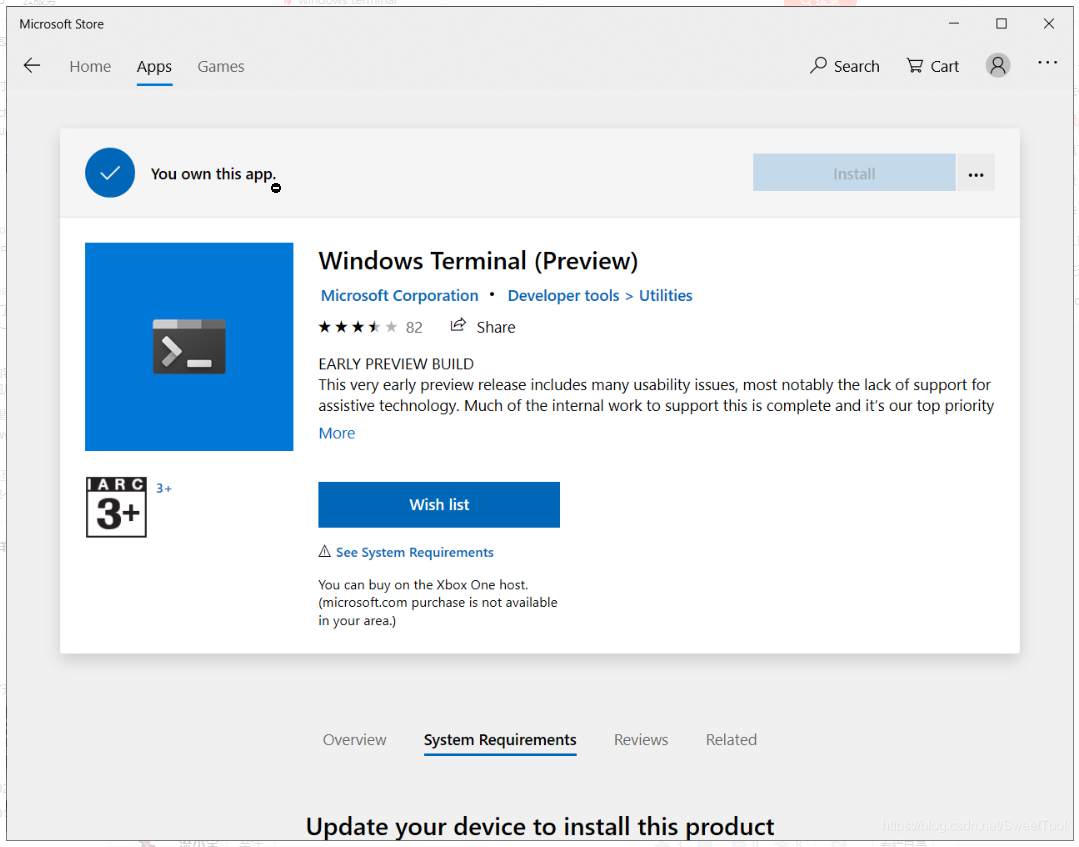Go back to the previous Store page
This screenshot has height=847, width=1079.
click(x=32, y=65)
